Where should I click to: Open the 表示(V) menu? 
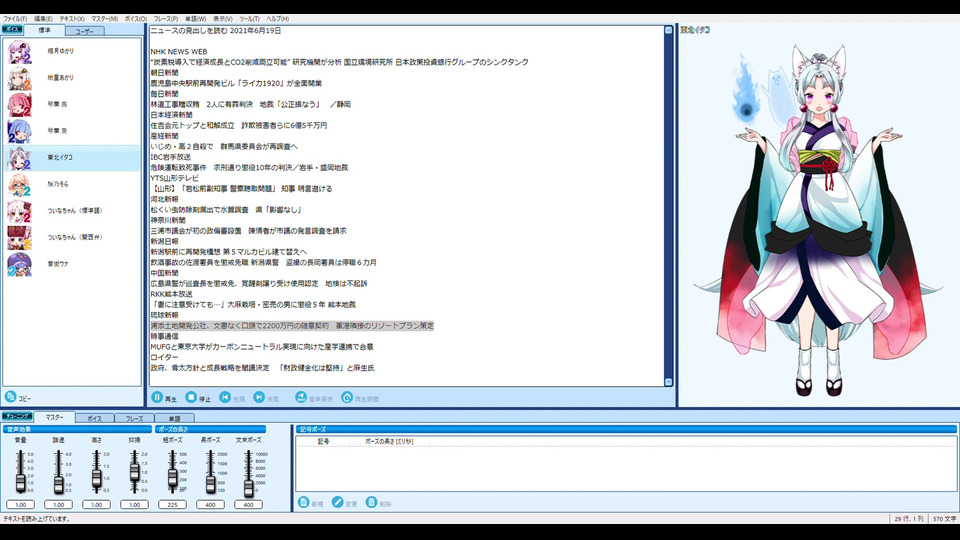click(222, 19)
